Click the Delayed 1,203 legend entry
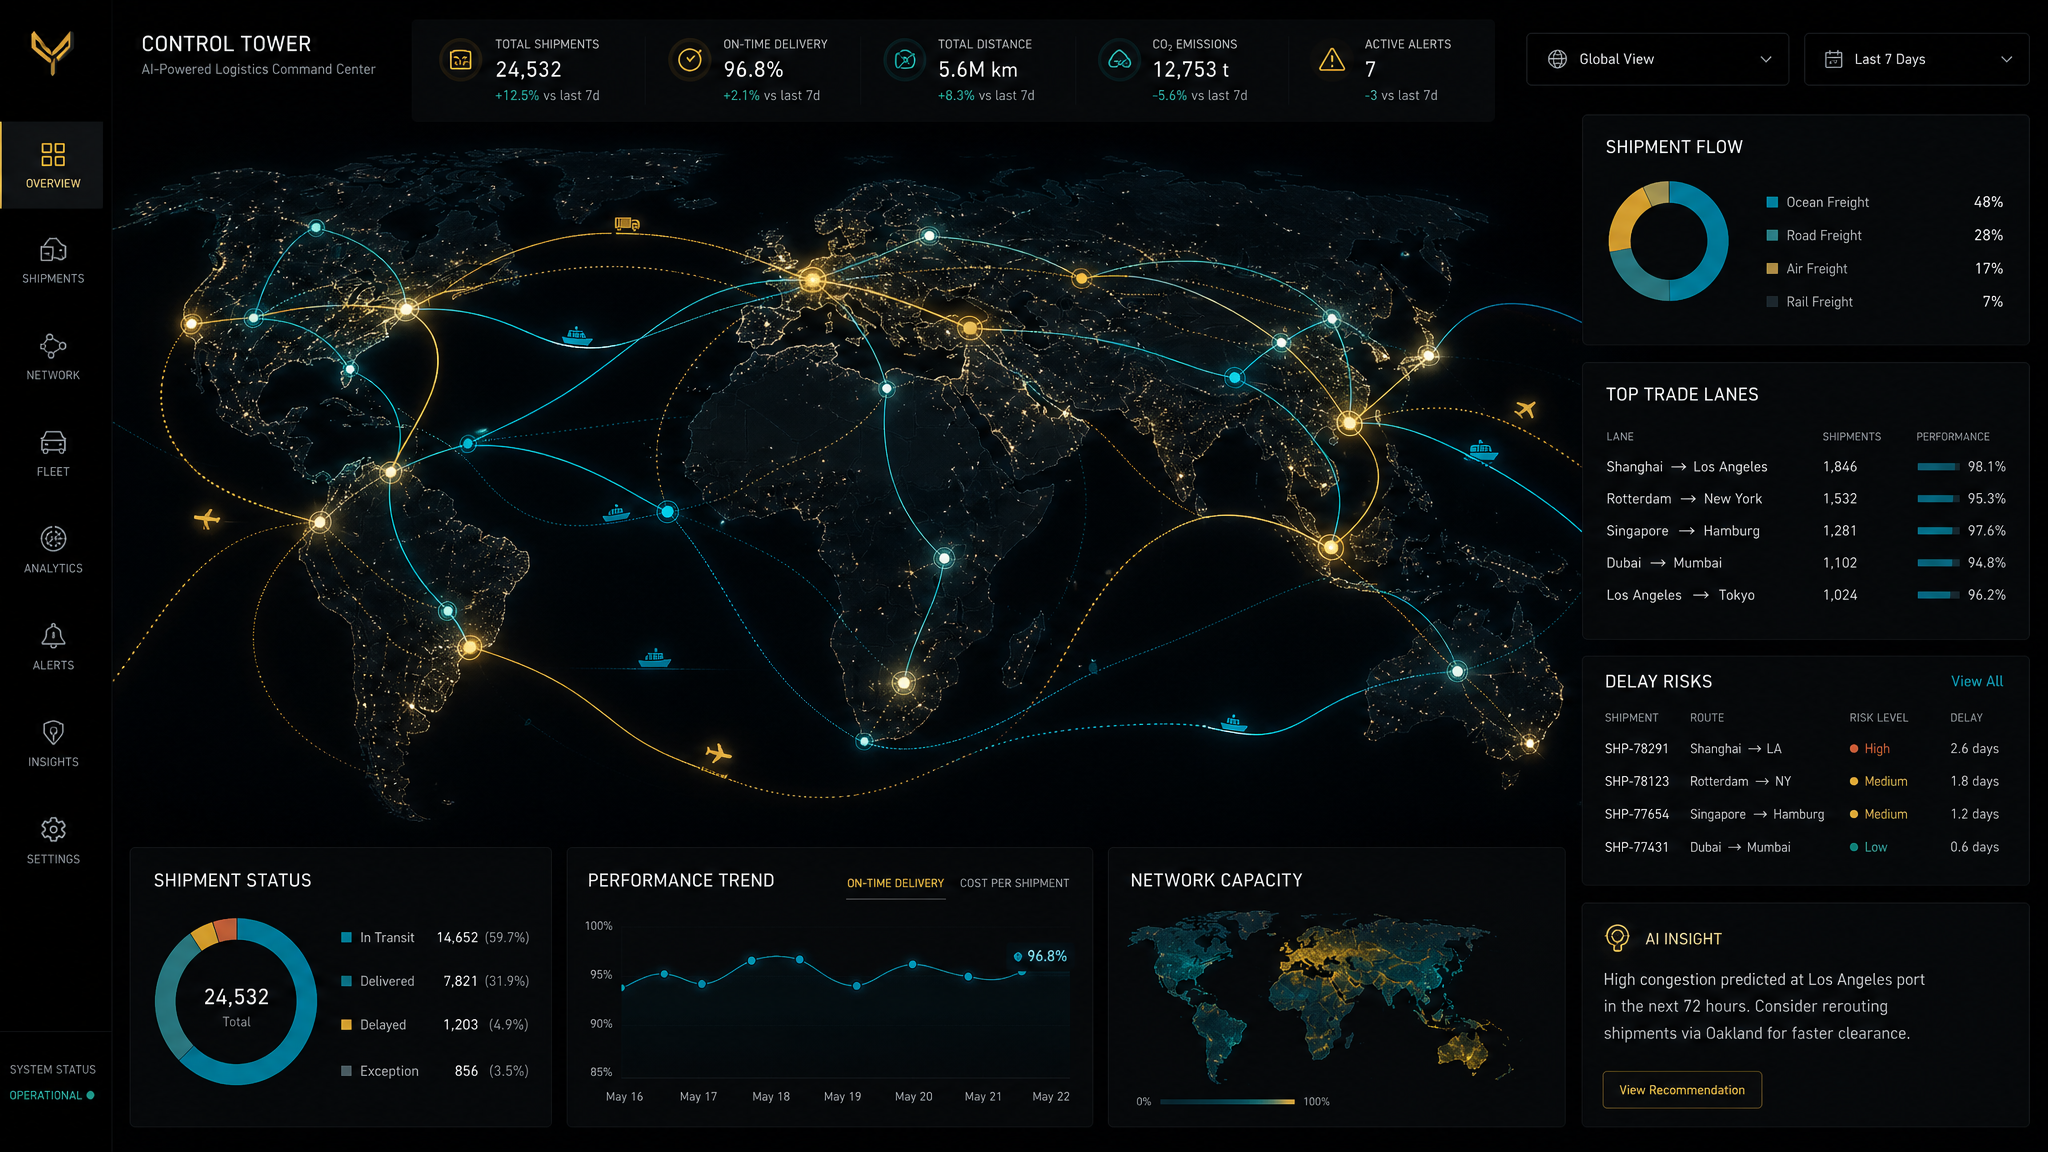 435,1025
